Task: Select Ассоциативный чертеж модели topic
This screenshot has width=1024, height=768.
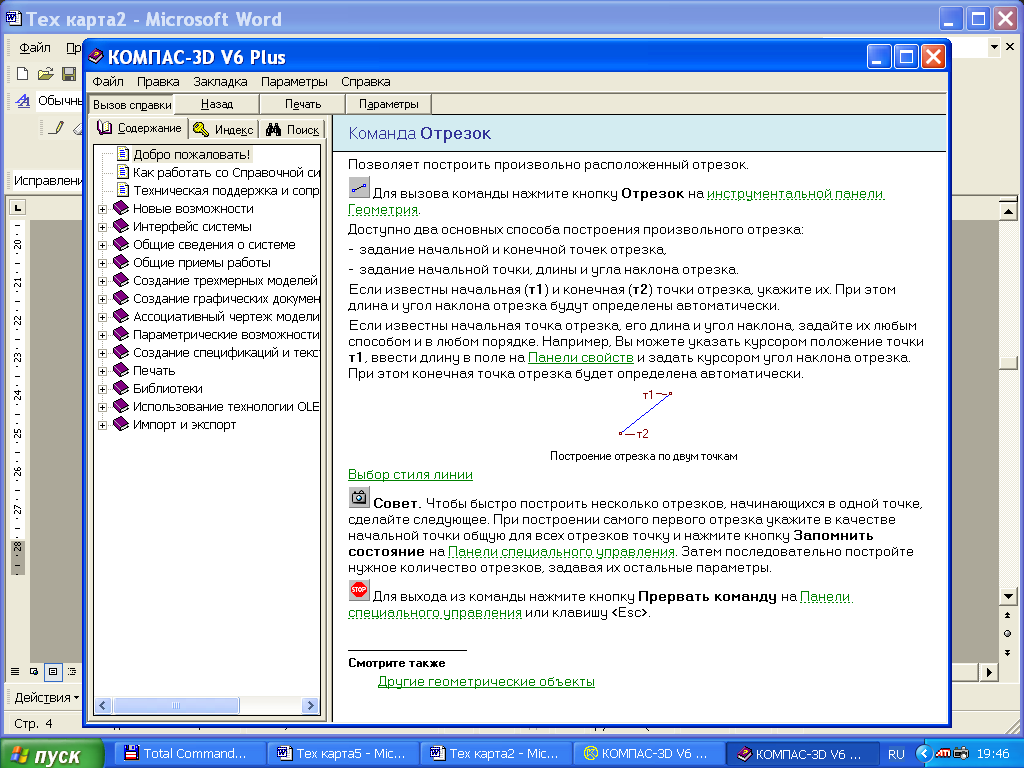Action: 226,317
